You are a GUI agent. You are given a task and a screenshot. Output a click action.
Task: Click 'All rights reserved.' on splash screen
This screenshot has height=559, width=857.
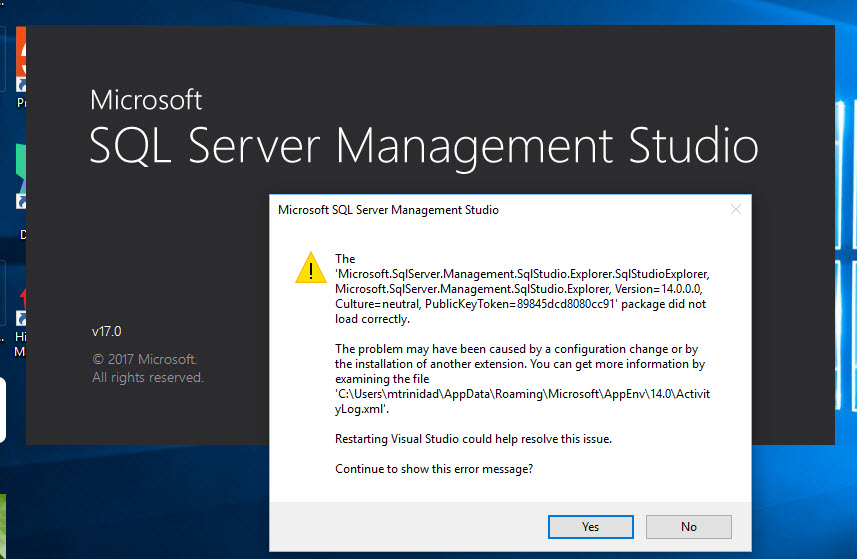point(148,378)
